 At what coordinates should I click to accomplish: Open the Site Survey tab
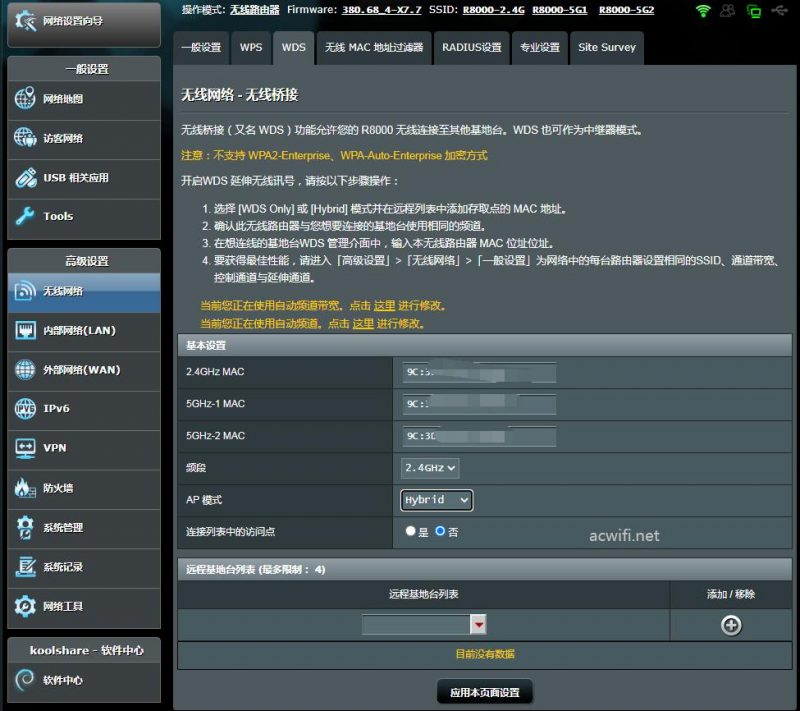click(x=607, y=47)
